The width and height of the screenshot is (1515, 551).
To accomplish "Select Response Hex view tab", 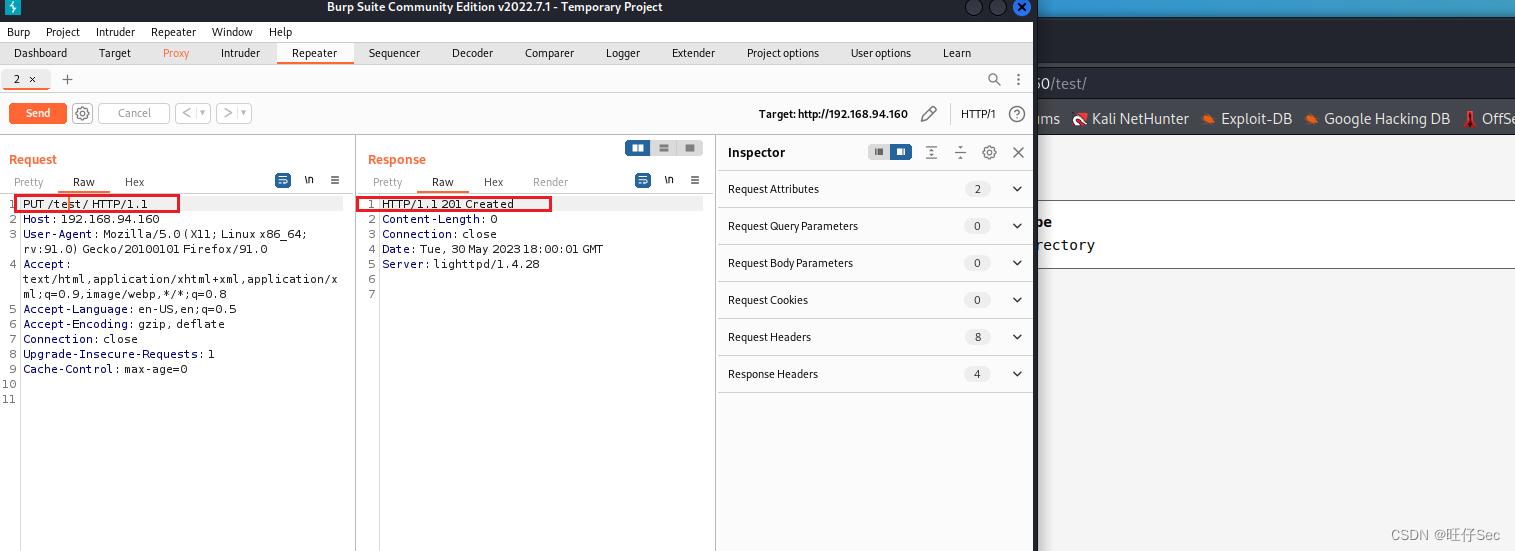I will pos(493,182).
